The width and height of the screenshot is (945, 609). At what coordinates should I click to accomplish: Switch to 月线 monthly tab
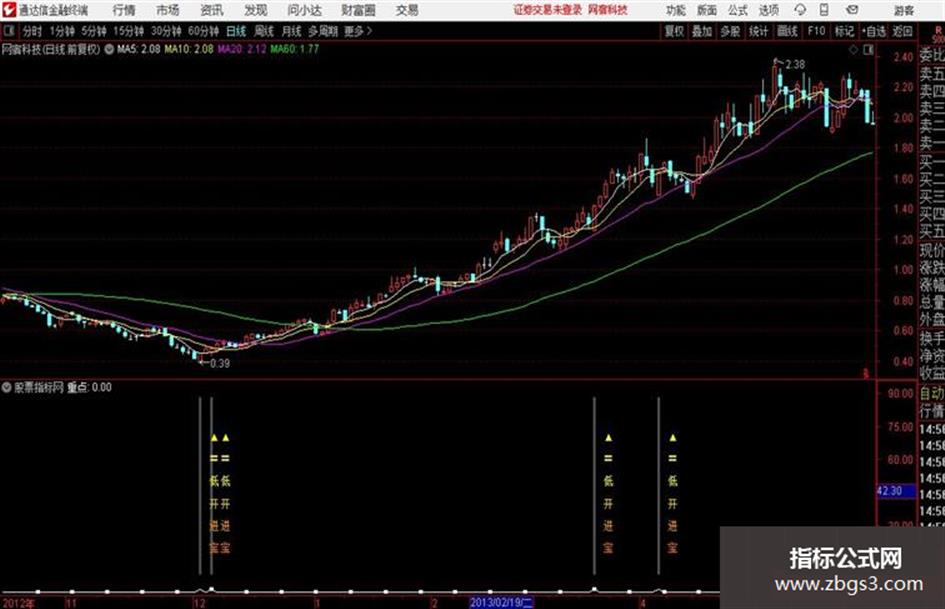tap(292, 31)
